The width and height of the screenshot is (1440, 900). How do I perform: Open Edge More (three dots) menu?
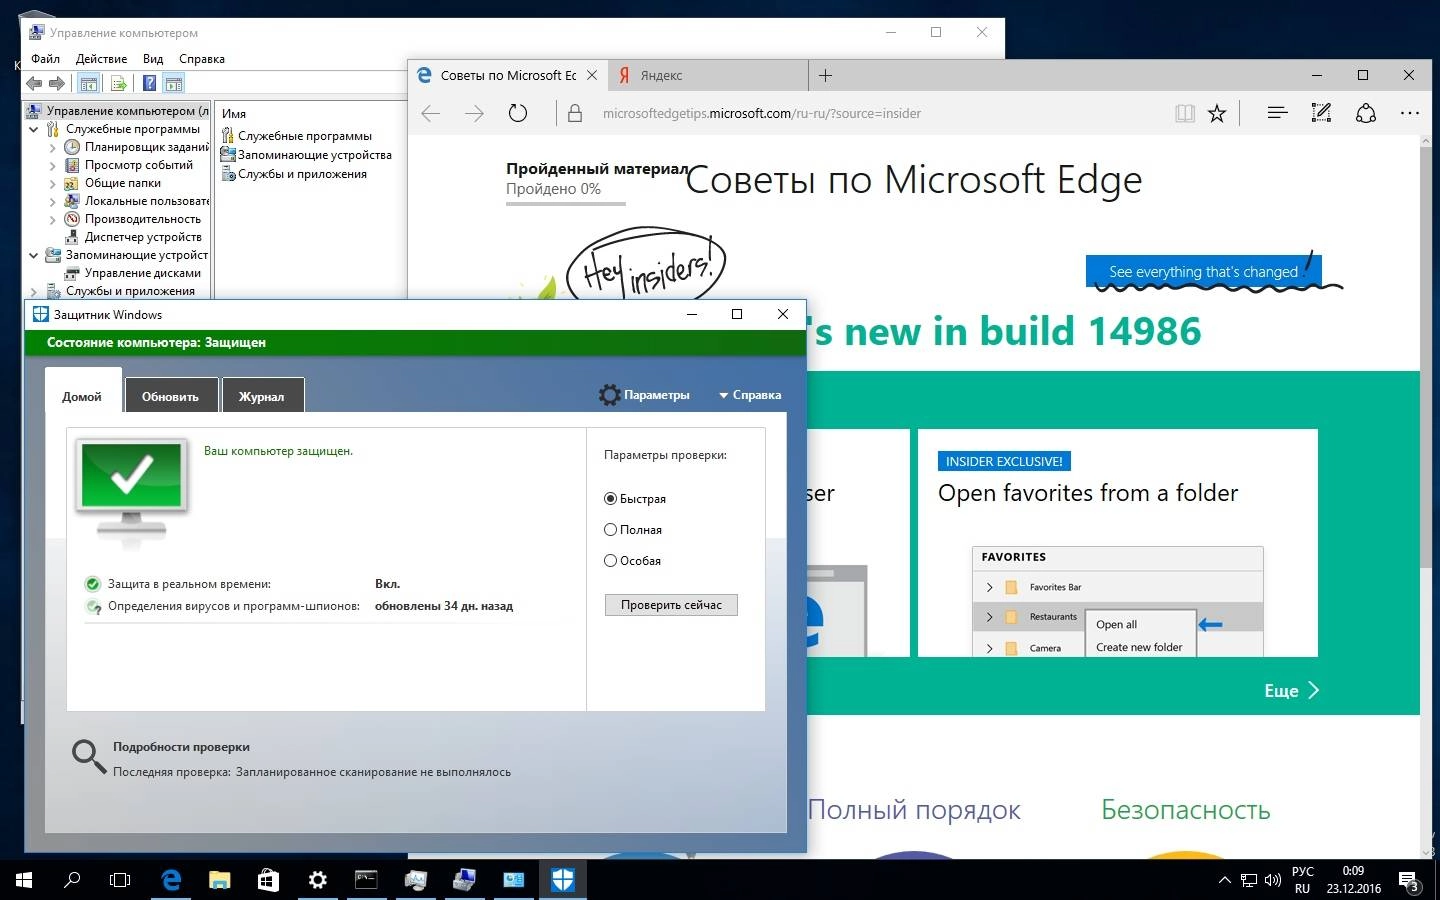[x=1410, y=113]
